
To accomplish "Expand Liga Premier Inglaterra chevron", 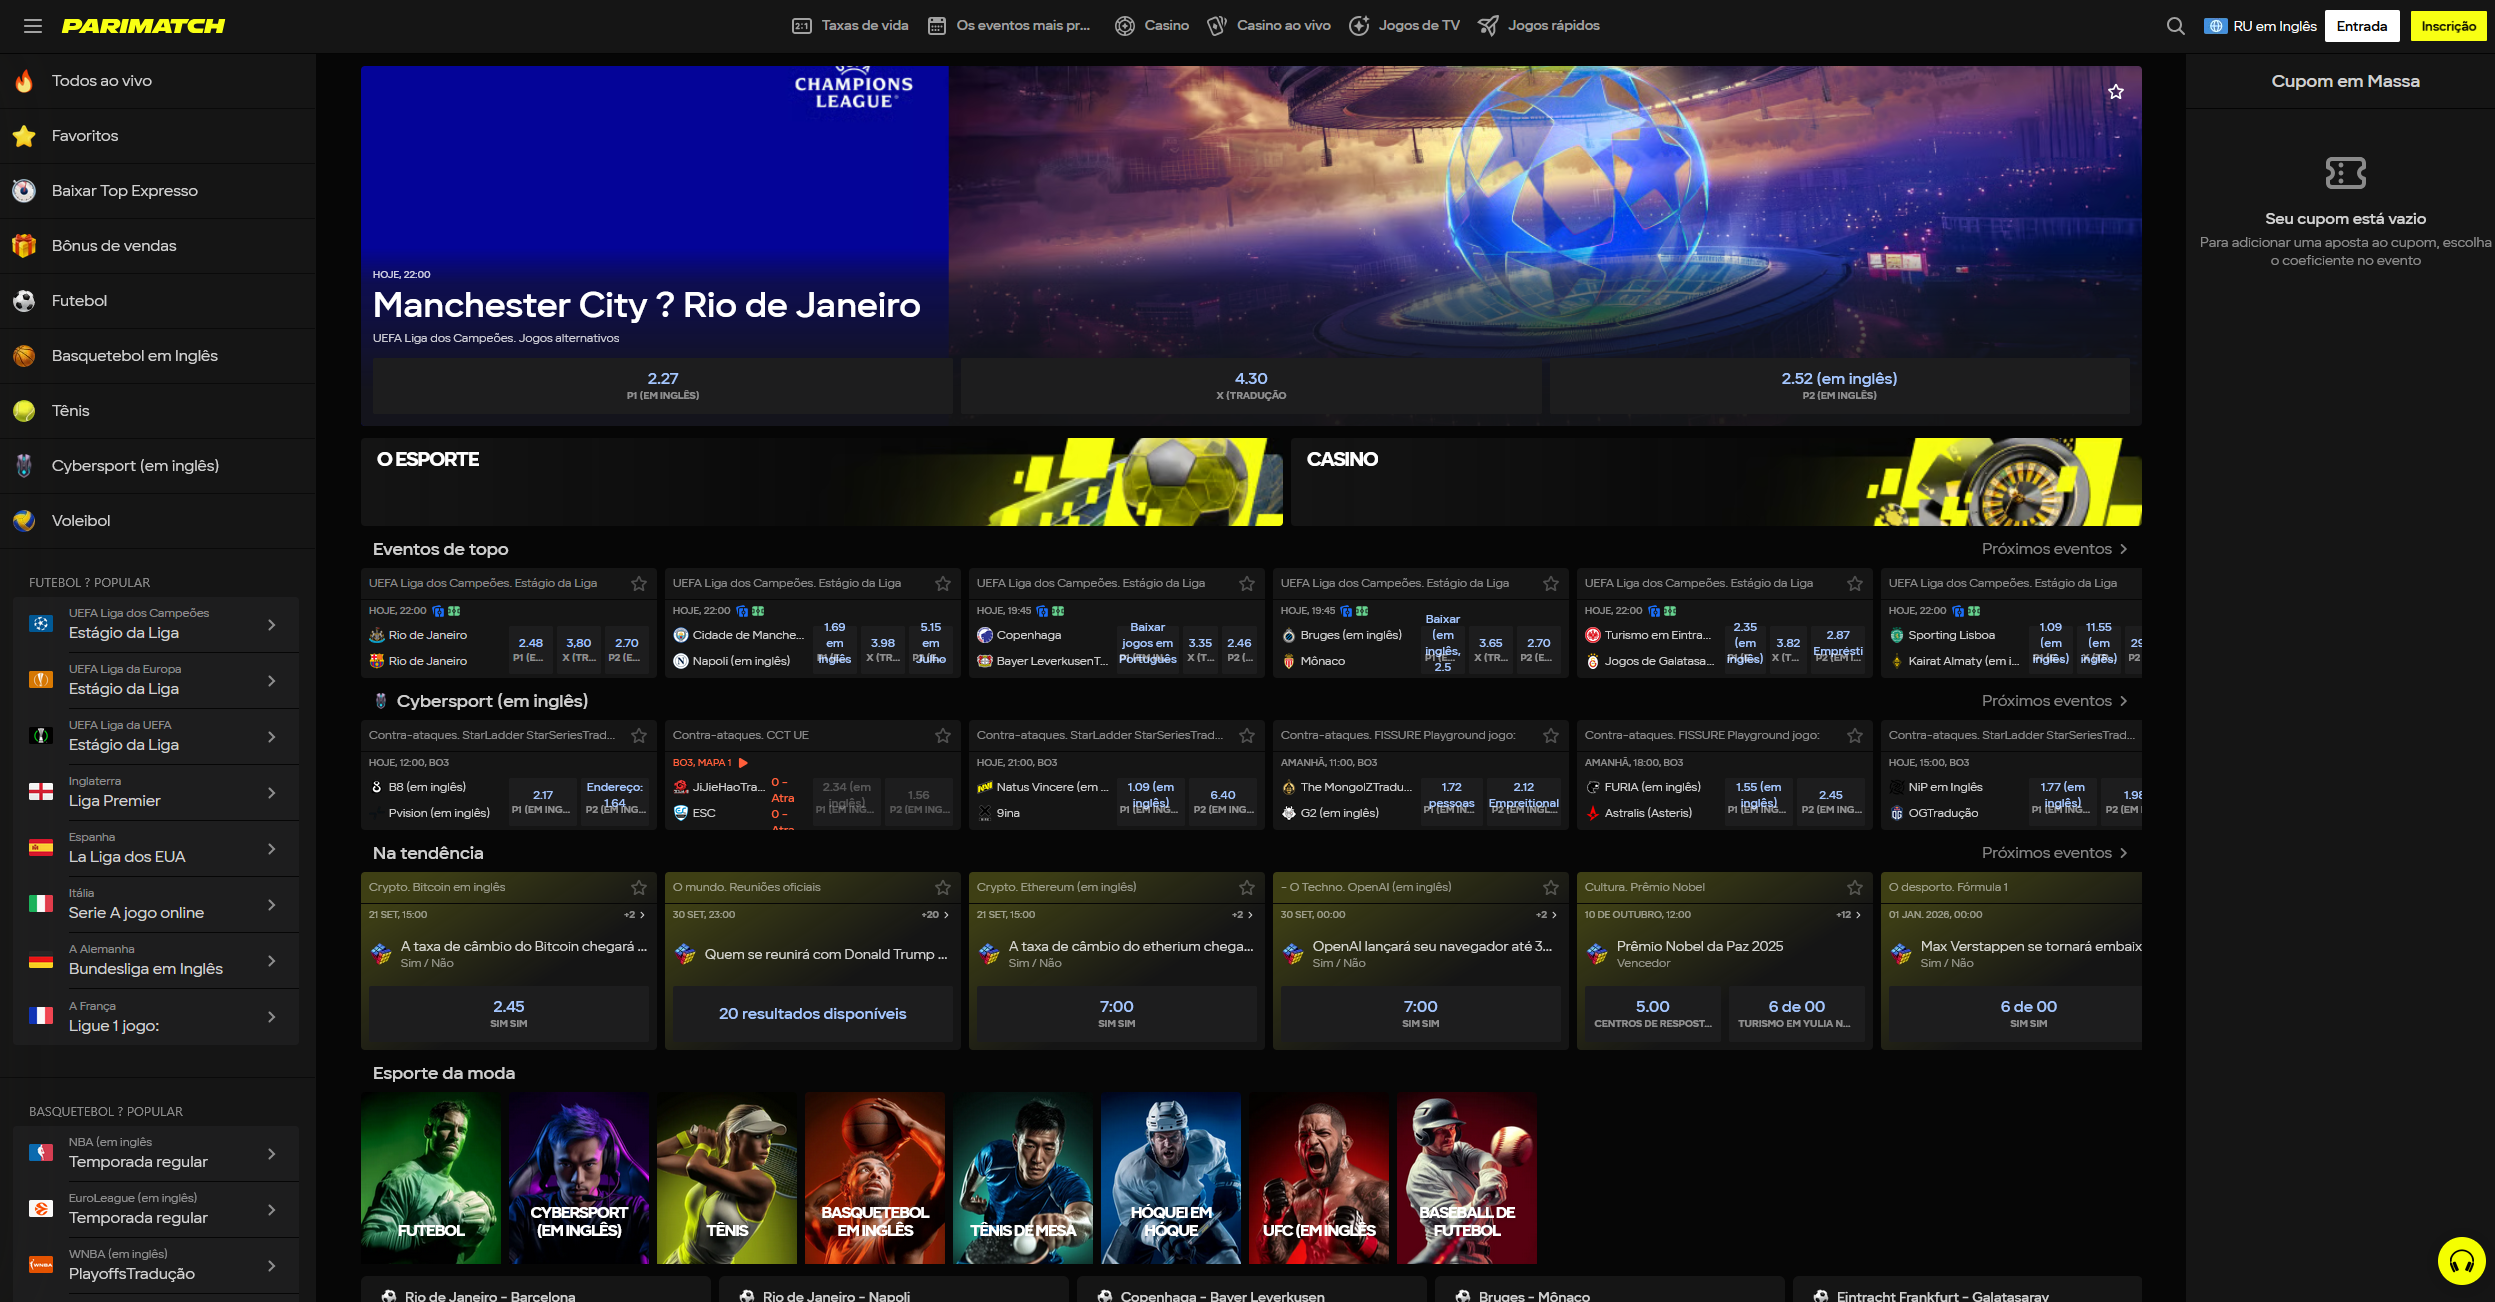I will tap(271, 793).
